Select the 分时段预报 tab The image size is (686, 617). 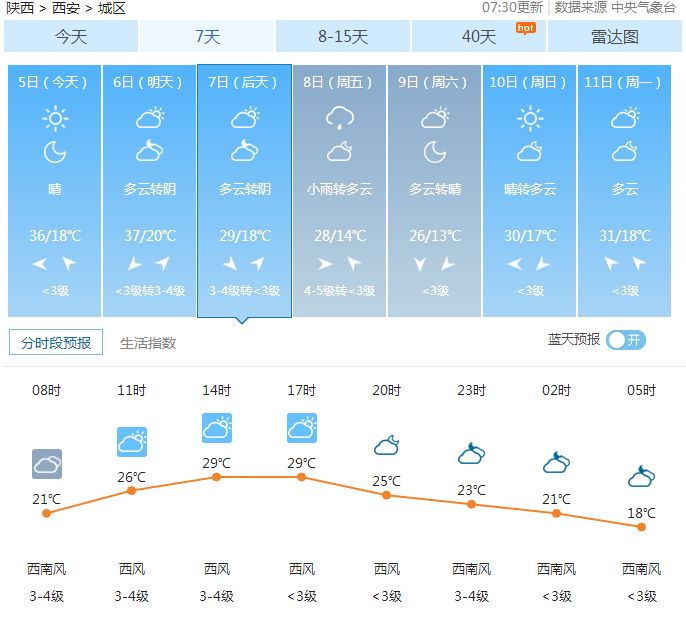point(56,342)
